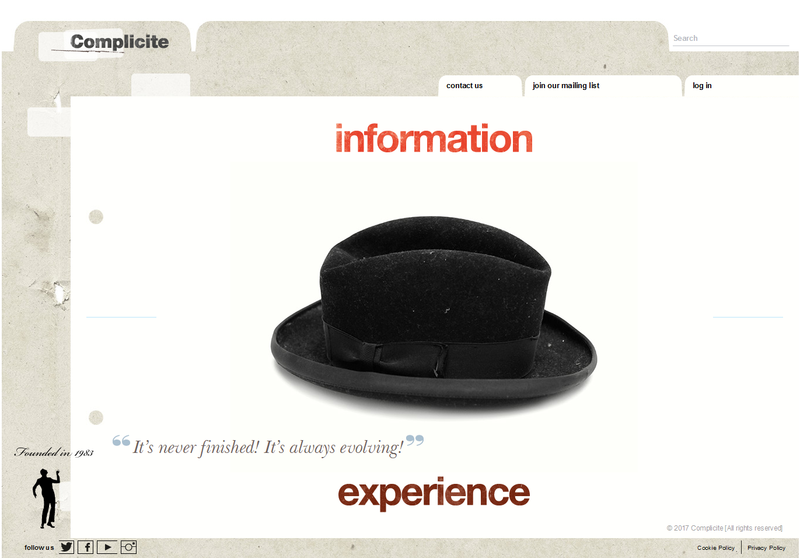
Task: Select the blank folder tab beside logo
Action: tap(433, 37)
